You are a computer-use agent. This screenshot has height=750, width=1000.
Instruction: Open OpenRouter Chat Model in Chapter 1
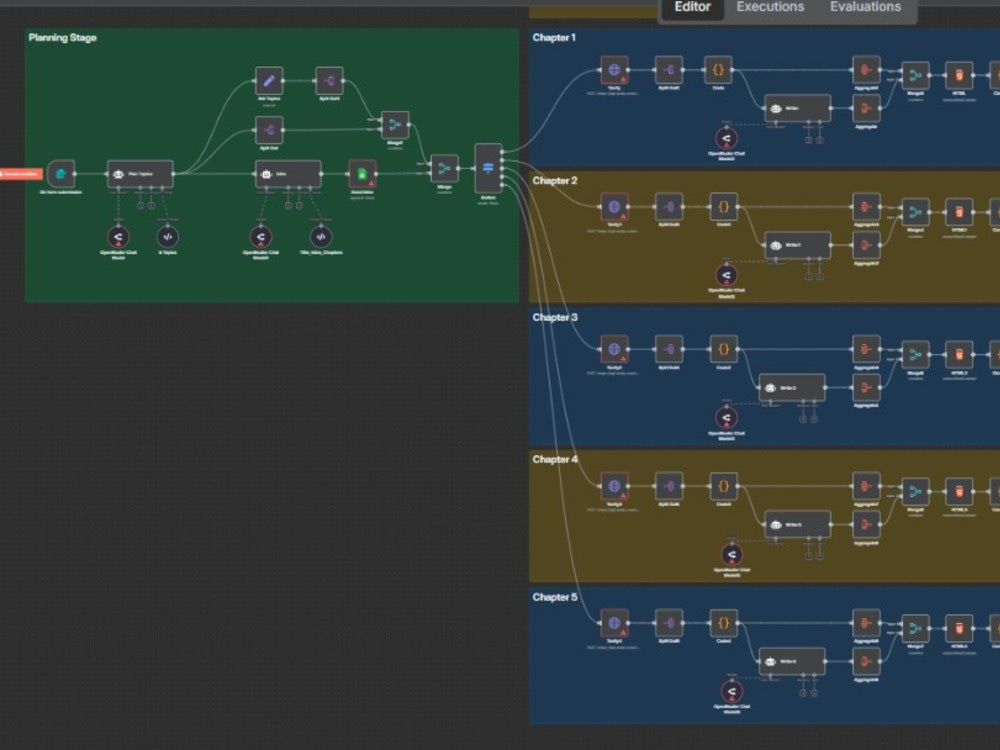coord(726,138)
